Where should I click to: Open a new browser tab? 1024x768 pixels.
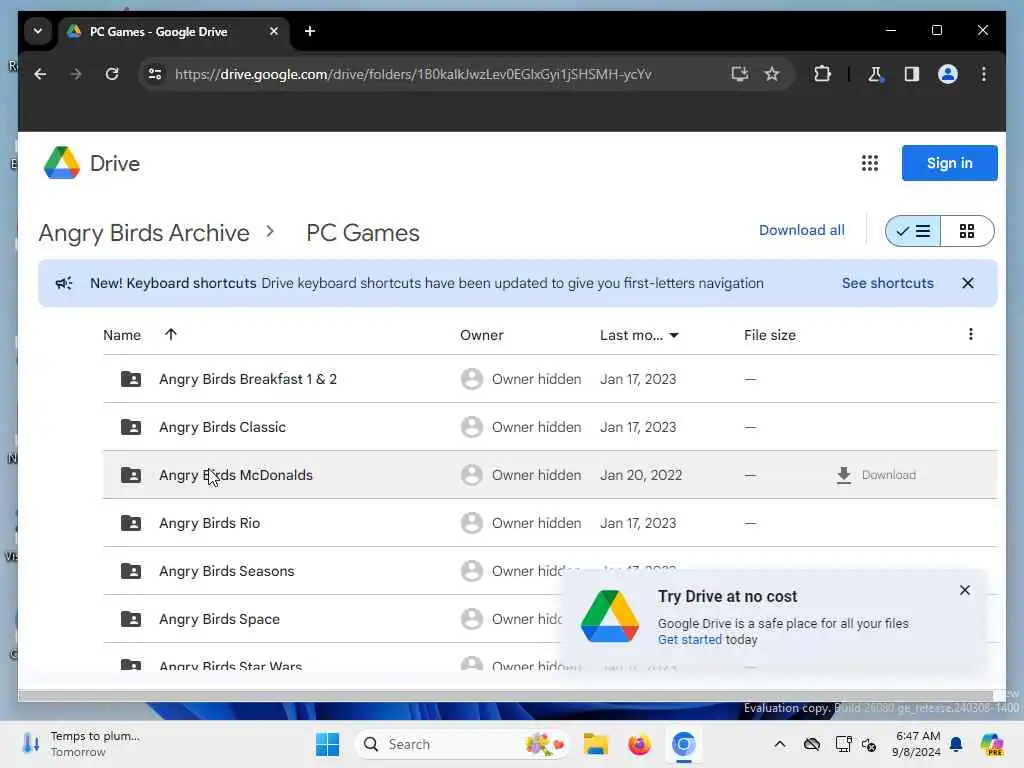(310, 31)
